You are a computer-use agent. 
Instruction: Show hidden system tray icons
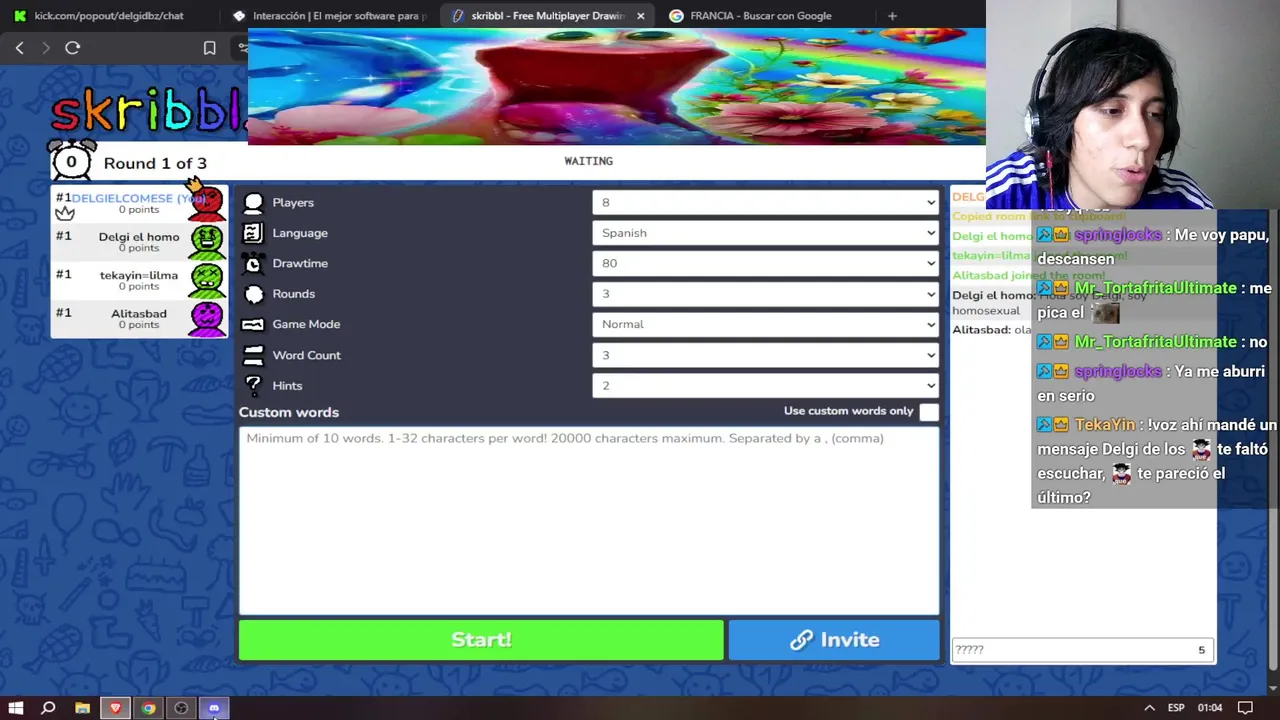coord(1149,708)
